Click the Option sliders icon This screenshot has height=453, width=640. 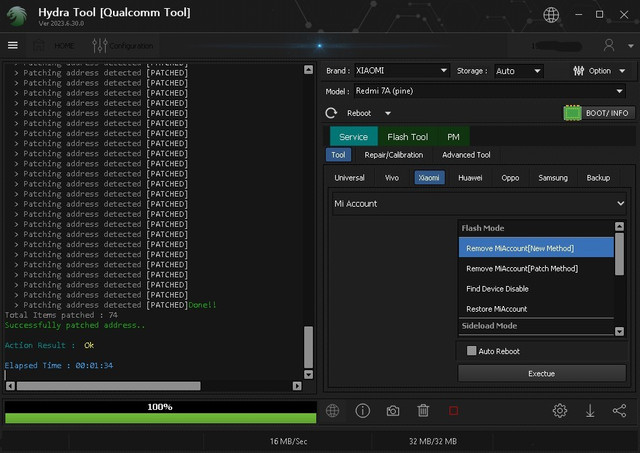(x=578, y=71)
